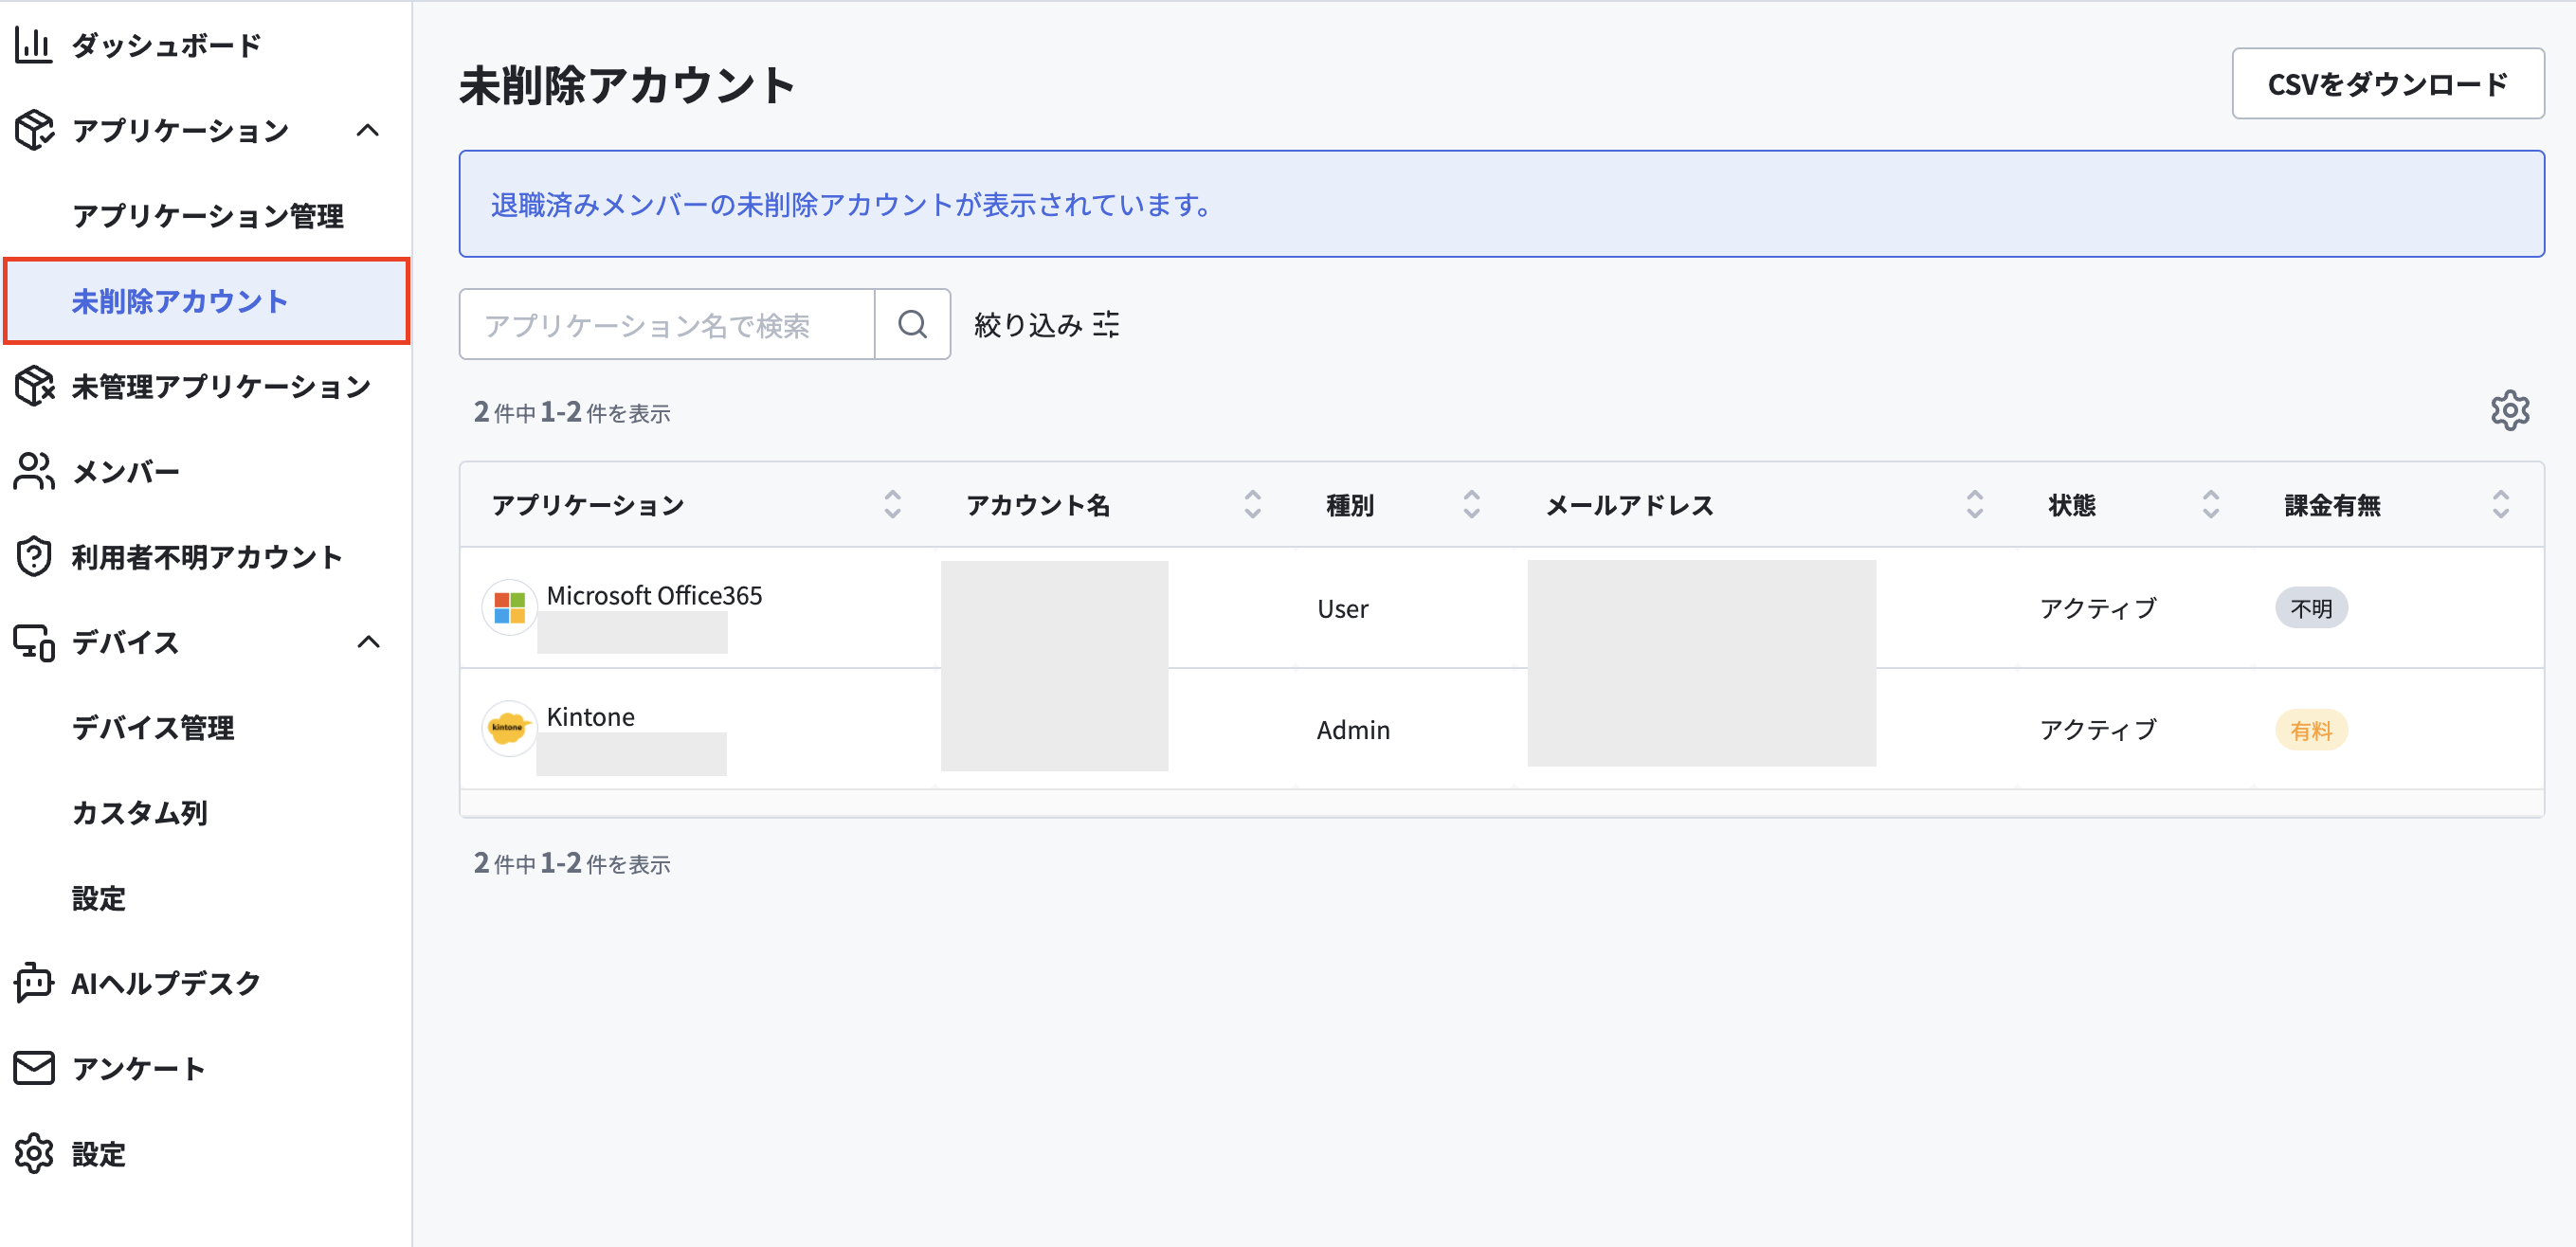
Task: Click the Settings gear icon in the sidebar
Action: click(x=33, y=1154)
